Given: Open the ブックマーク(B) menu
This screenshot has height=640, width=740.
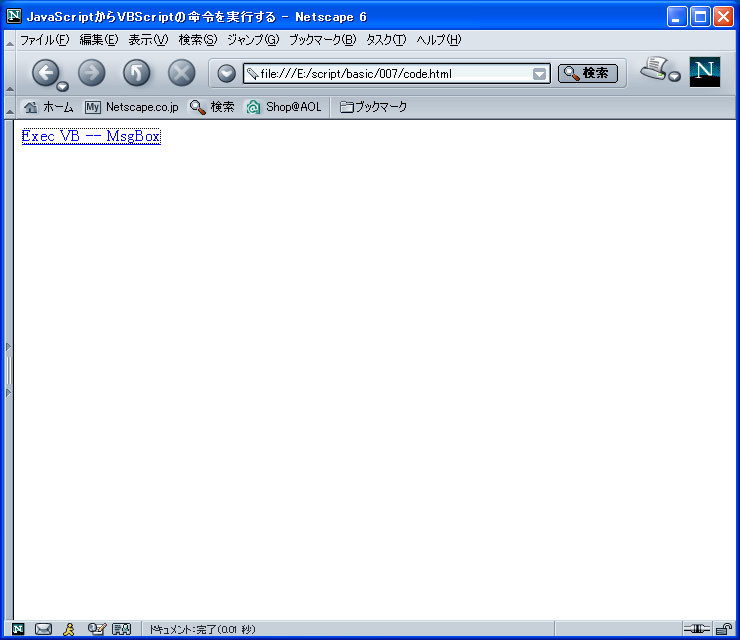Looking at the screenshot, I should click(x=322, y=40).
